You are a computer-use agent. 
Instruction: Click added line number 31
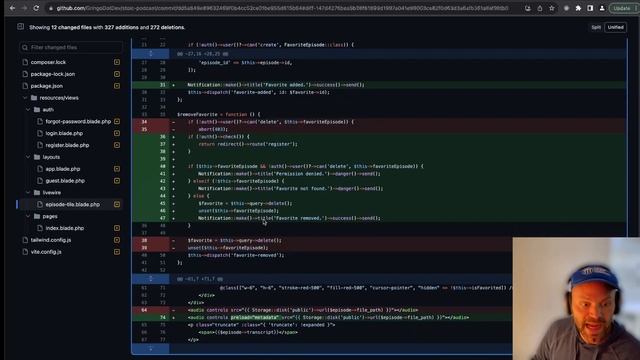(x=162, y=85)
